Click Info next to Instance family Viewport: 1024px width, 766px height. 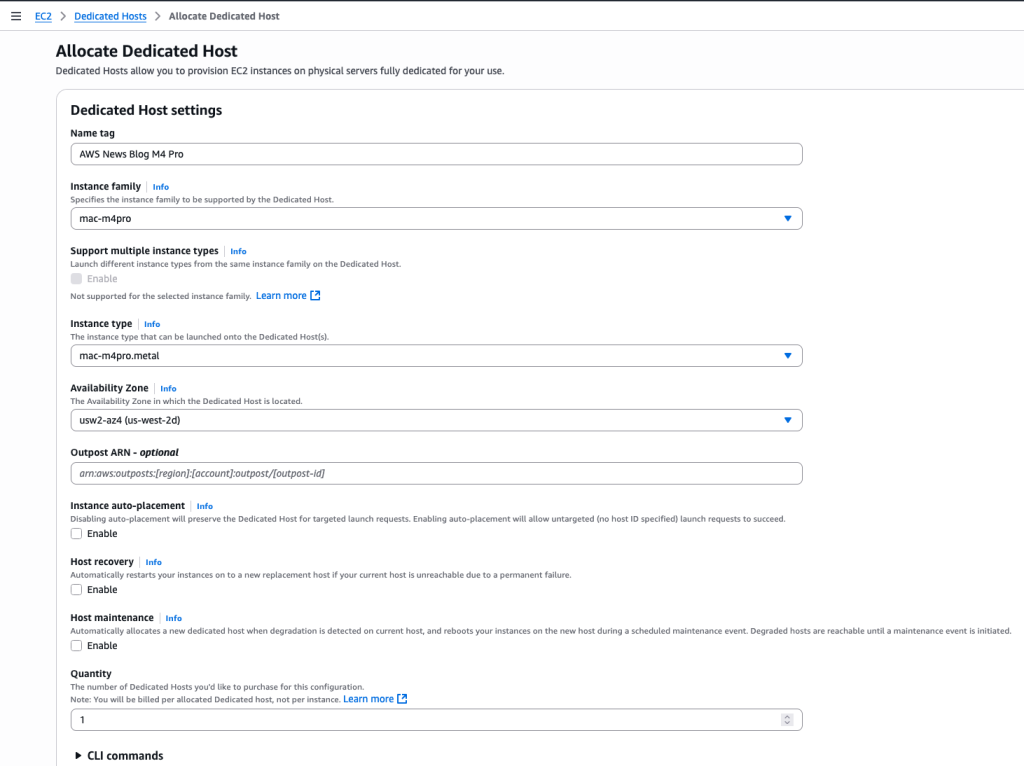160,187
